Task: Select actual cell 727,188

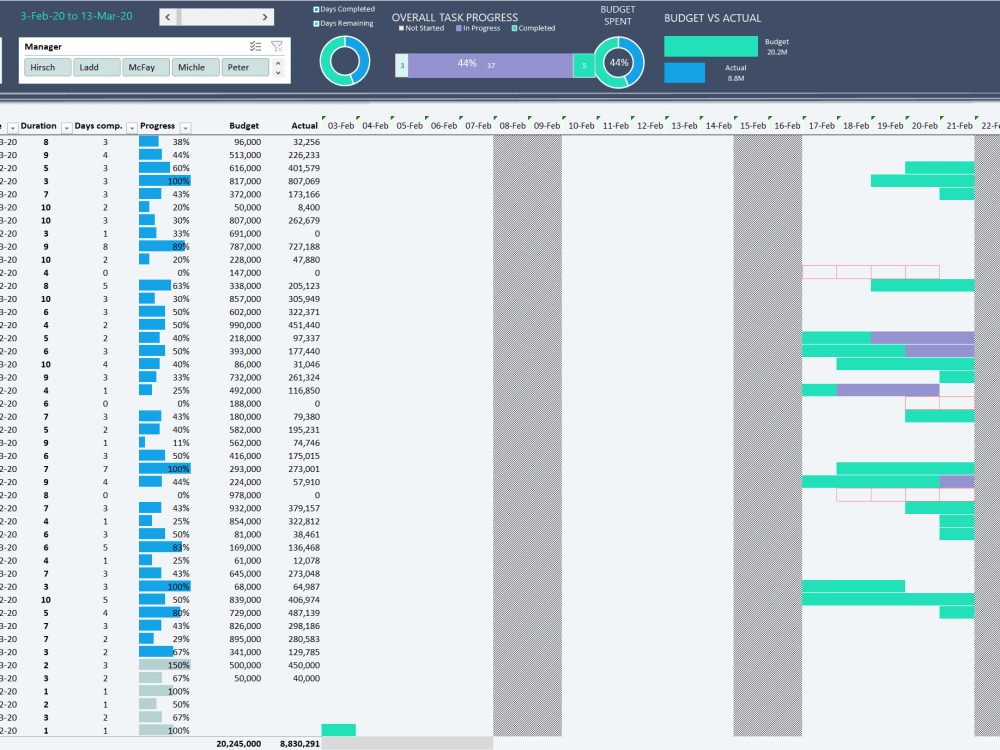Action: 304,247
